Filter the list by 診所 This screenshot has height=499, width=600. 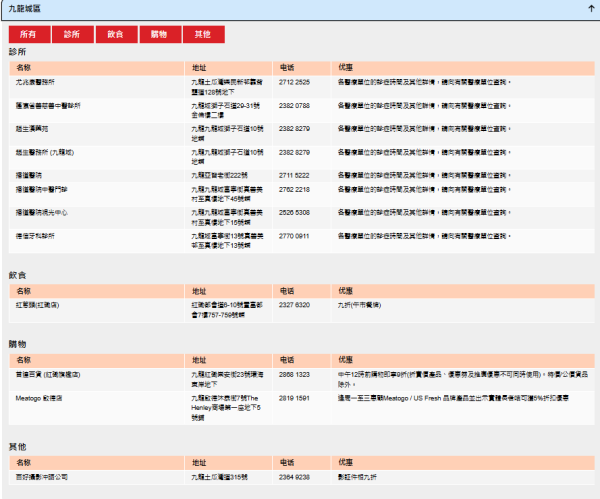tap(73, 34)
